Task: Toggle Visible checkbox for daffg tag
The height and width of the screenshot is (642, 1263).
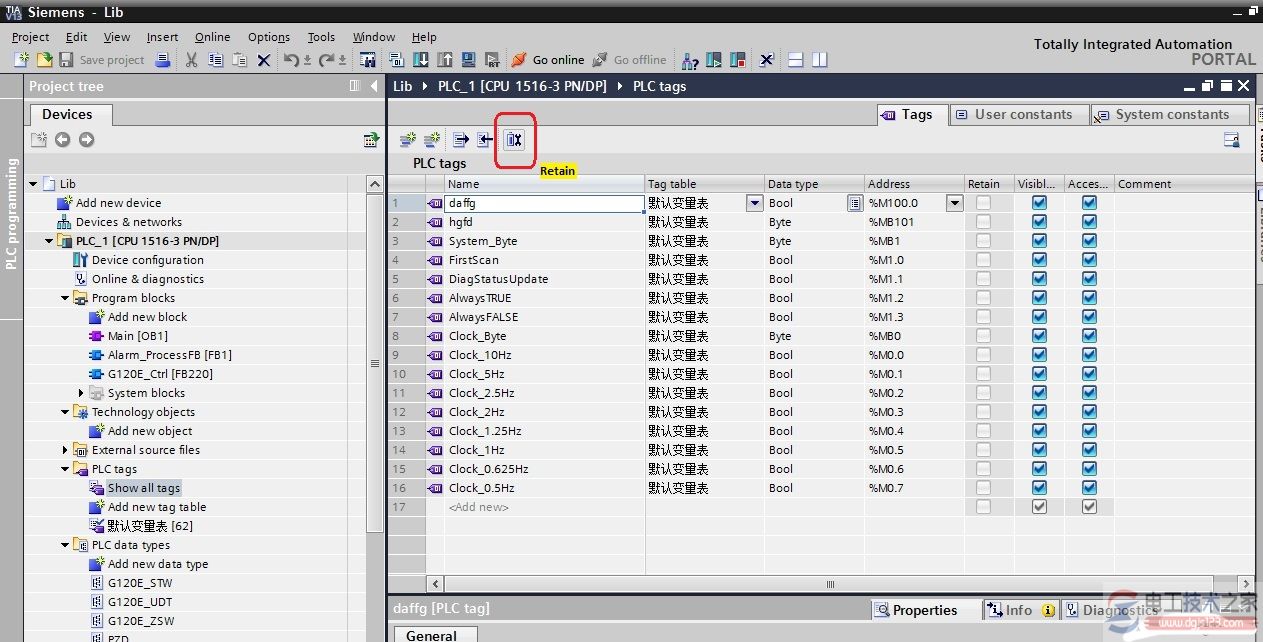Action: (1039, 203)
